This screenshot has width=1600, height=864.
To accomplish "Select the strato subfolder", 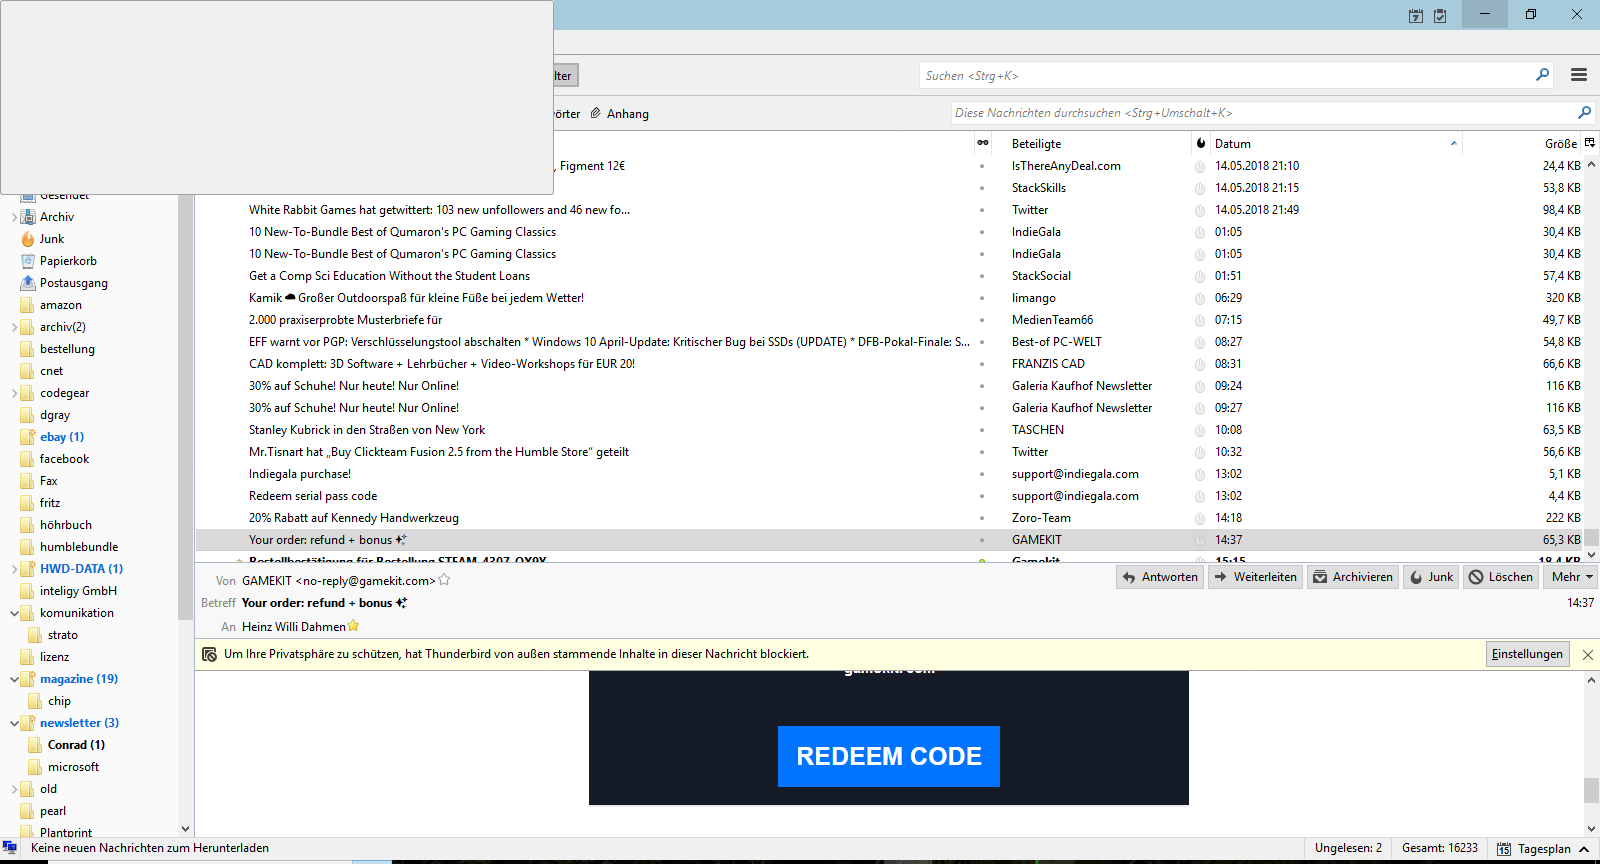I will pos(62,635).
